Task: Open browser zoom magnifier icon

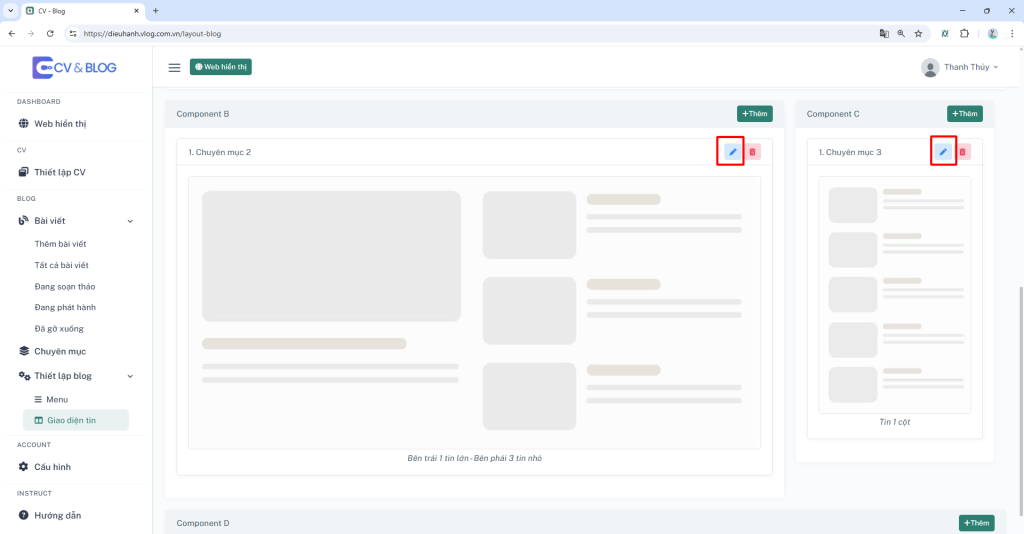Action: click(x=901, y=33)
